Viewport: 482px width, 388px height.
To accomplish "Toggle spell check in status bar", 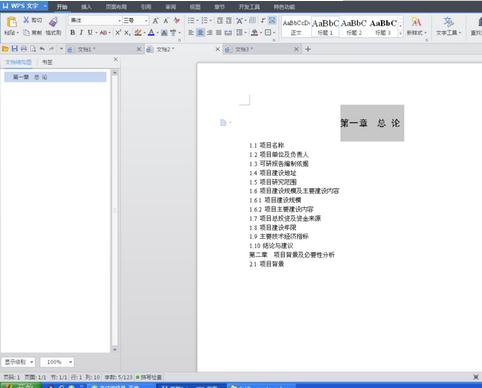I will [149, 377].
